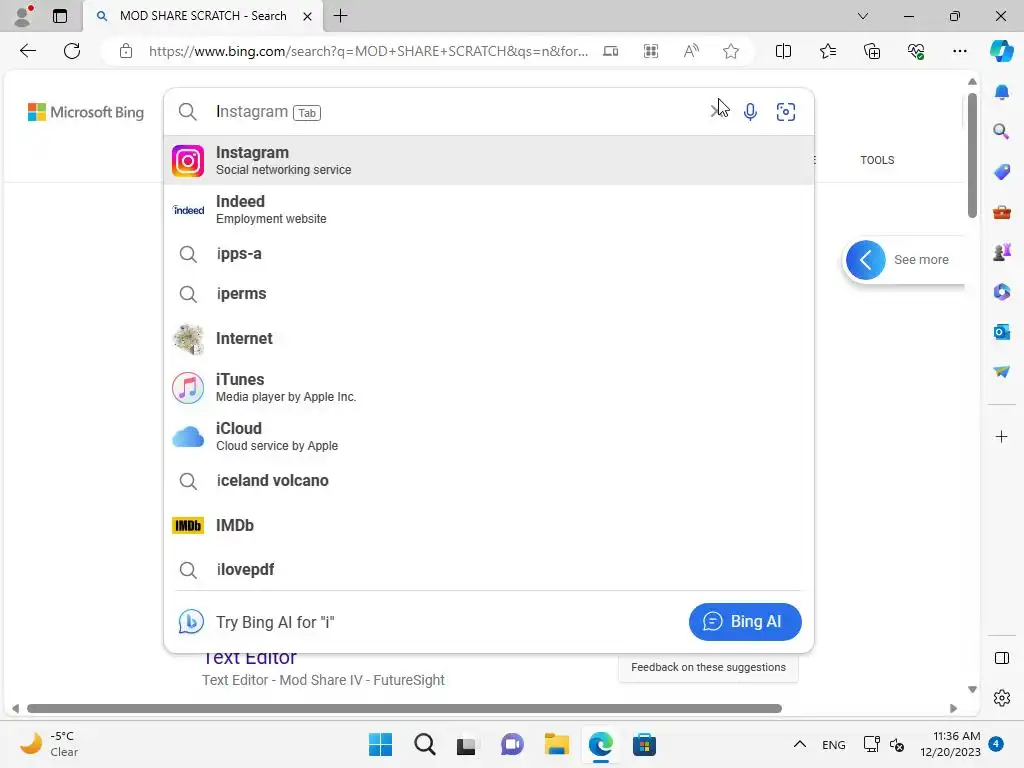Open the weather widget showing -5°C
Viewport: 1024px width, 768px height.
pyautogui.click(x=49, y=744)
